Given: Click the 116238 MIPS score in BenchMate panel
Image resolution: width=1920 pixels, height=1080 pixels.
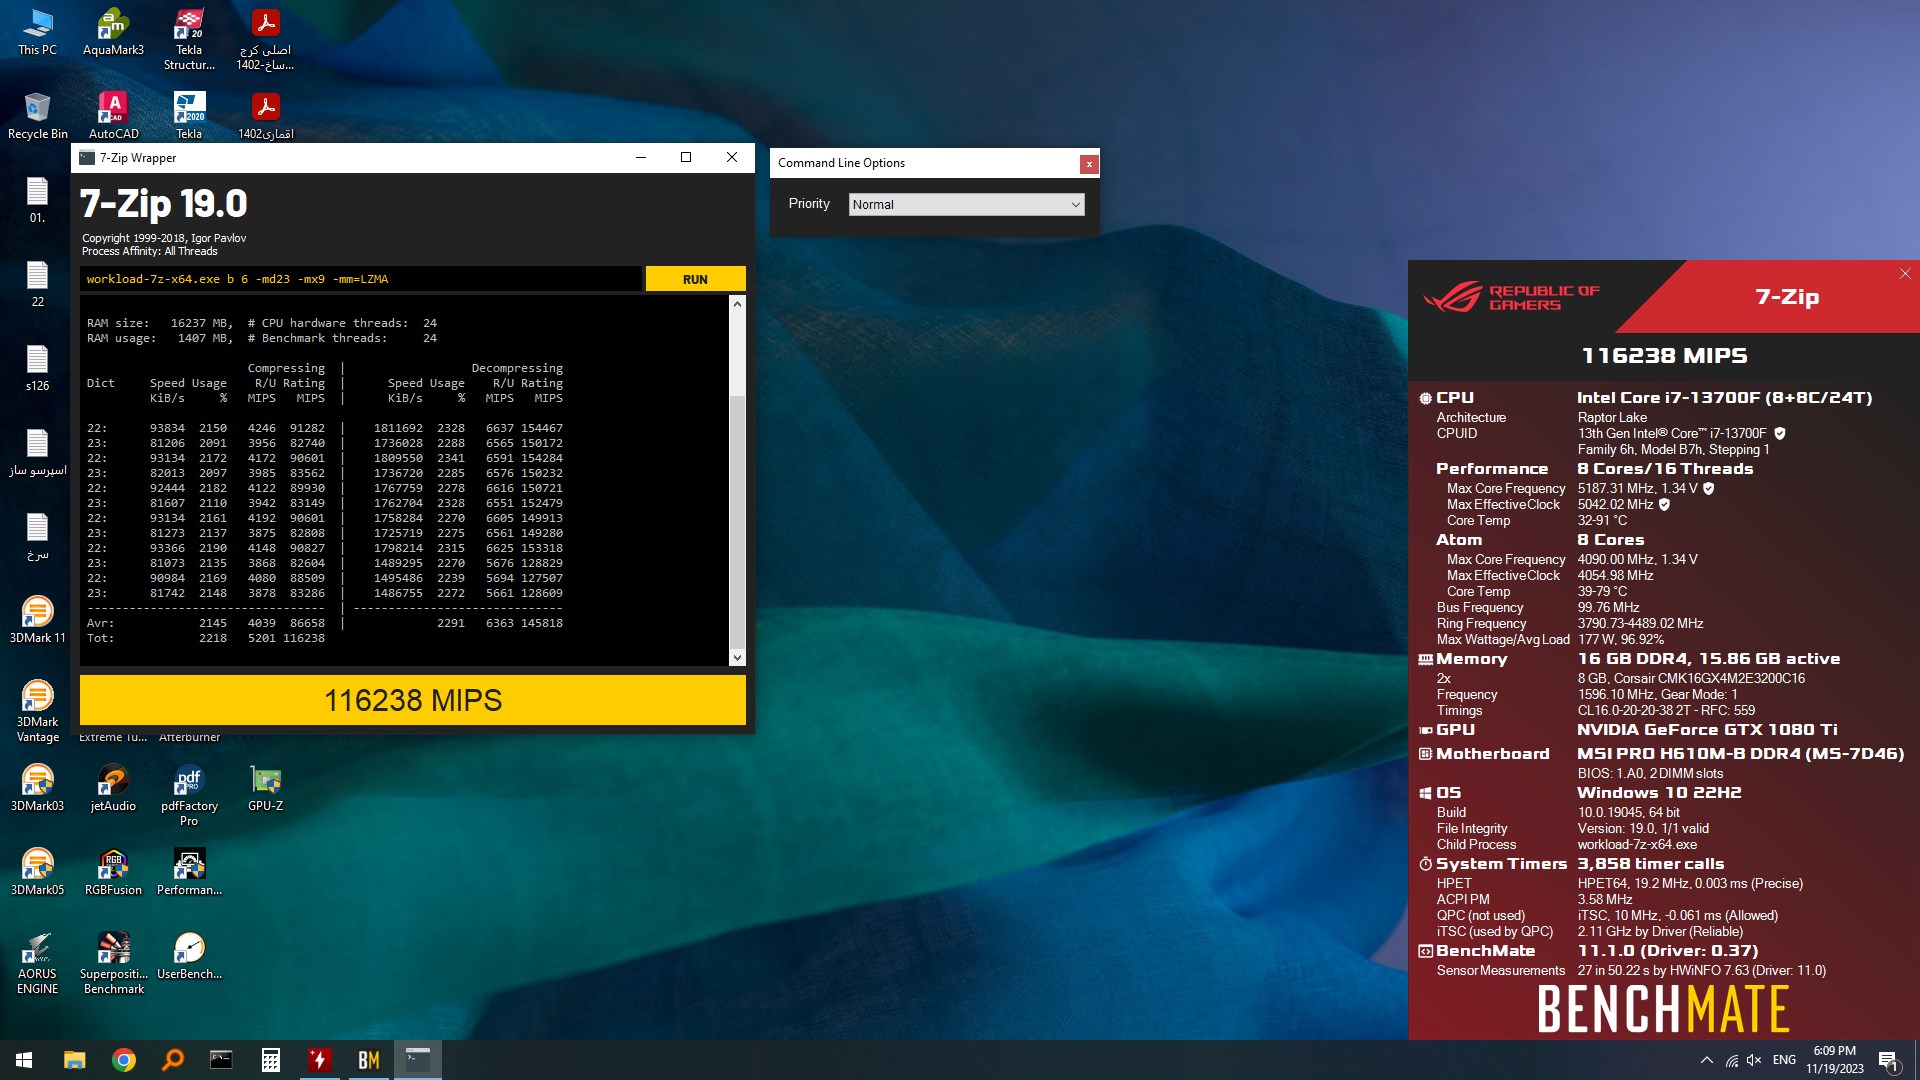Looking at the screenshot, I should [1664, 356].
